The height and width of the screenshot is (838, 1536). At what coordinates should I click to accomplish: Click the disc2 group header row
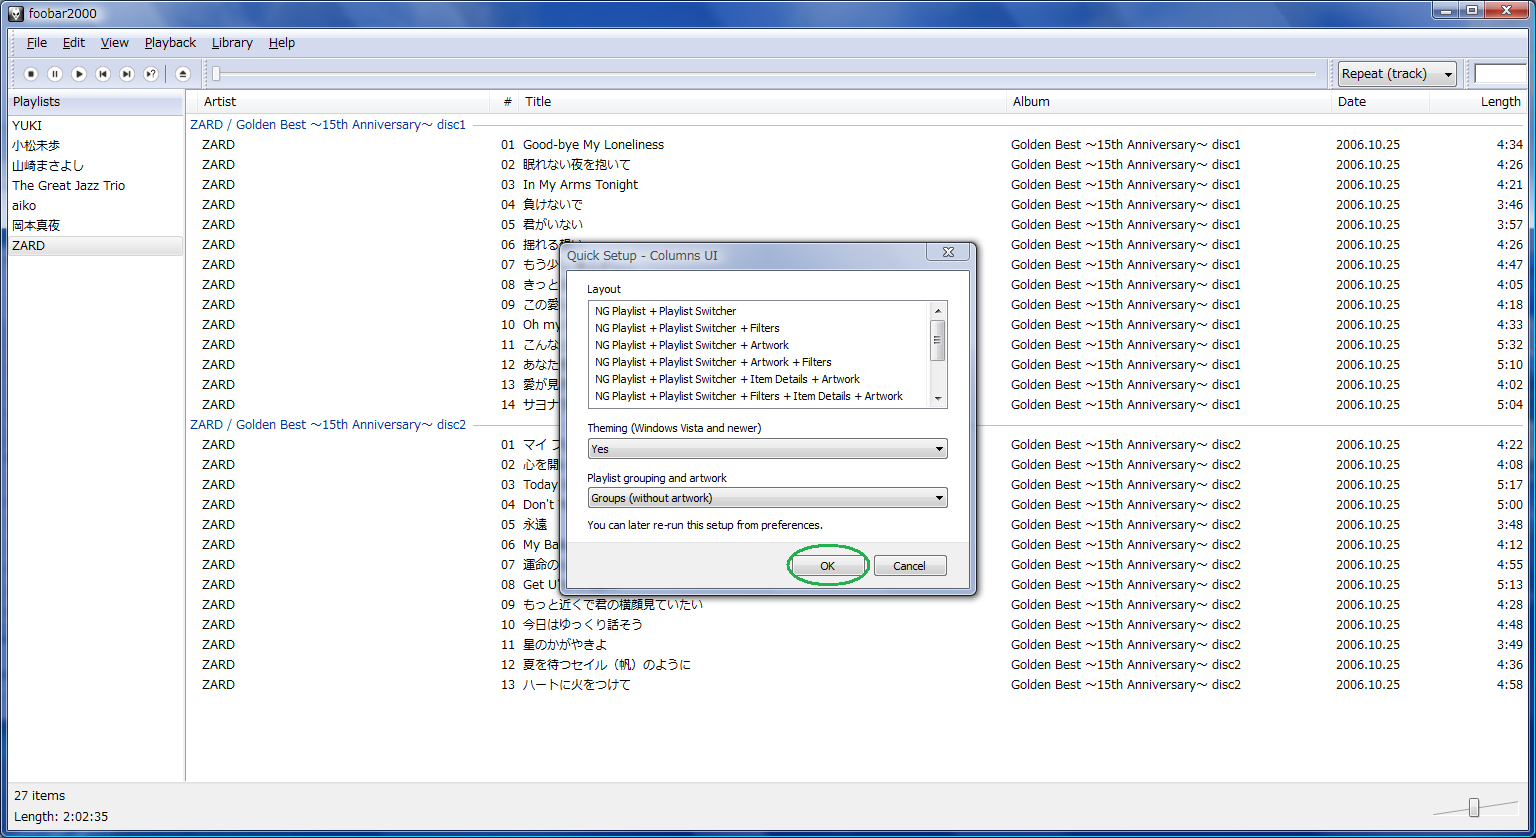click(x=857, y=425)
